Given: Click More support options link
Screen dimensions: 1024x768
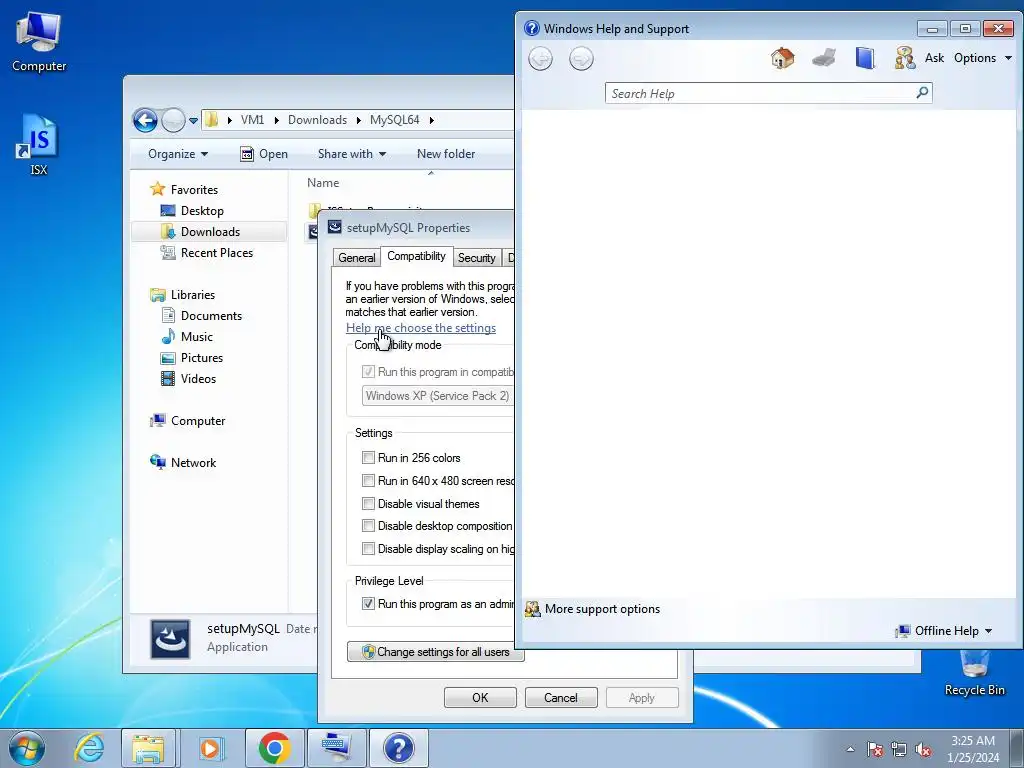Looking at the screenshot, I should pos(602,609).
